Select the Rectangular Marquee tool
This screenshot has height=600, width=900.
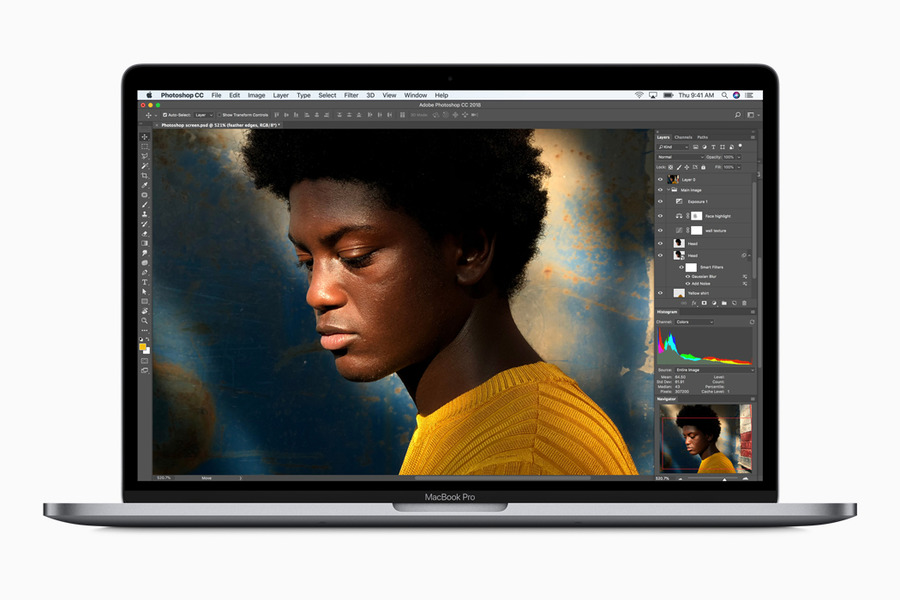[144, 146]
